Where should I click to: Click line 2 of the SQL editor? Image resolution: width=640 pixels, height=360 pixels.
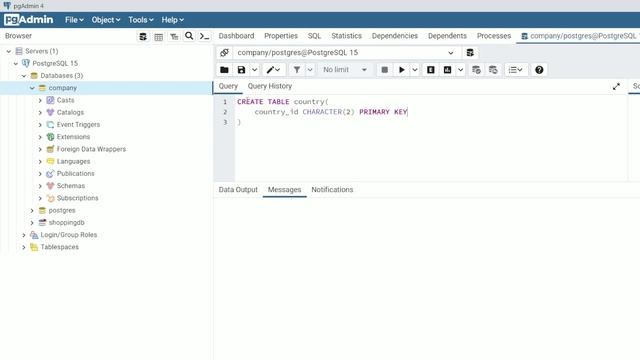331,112
